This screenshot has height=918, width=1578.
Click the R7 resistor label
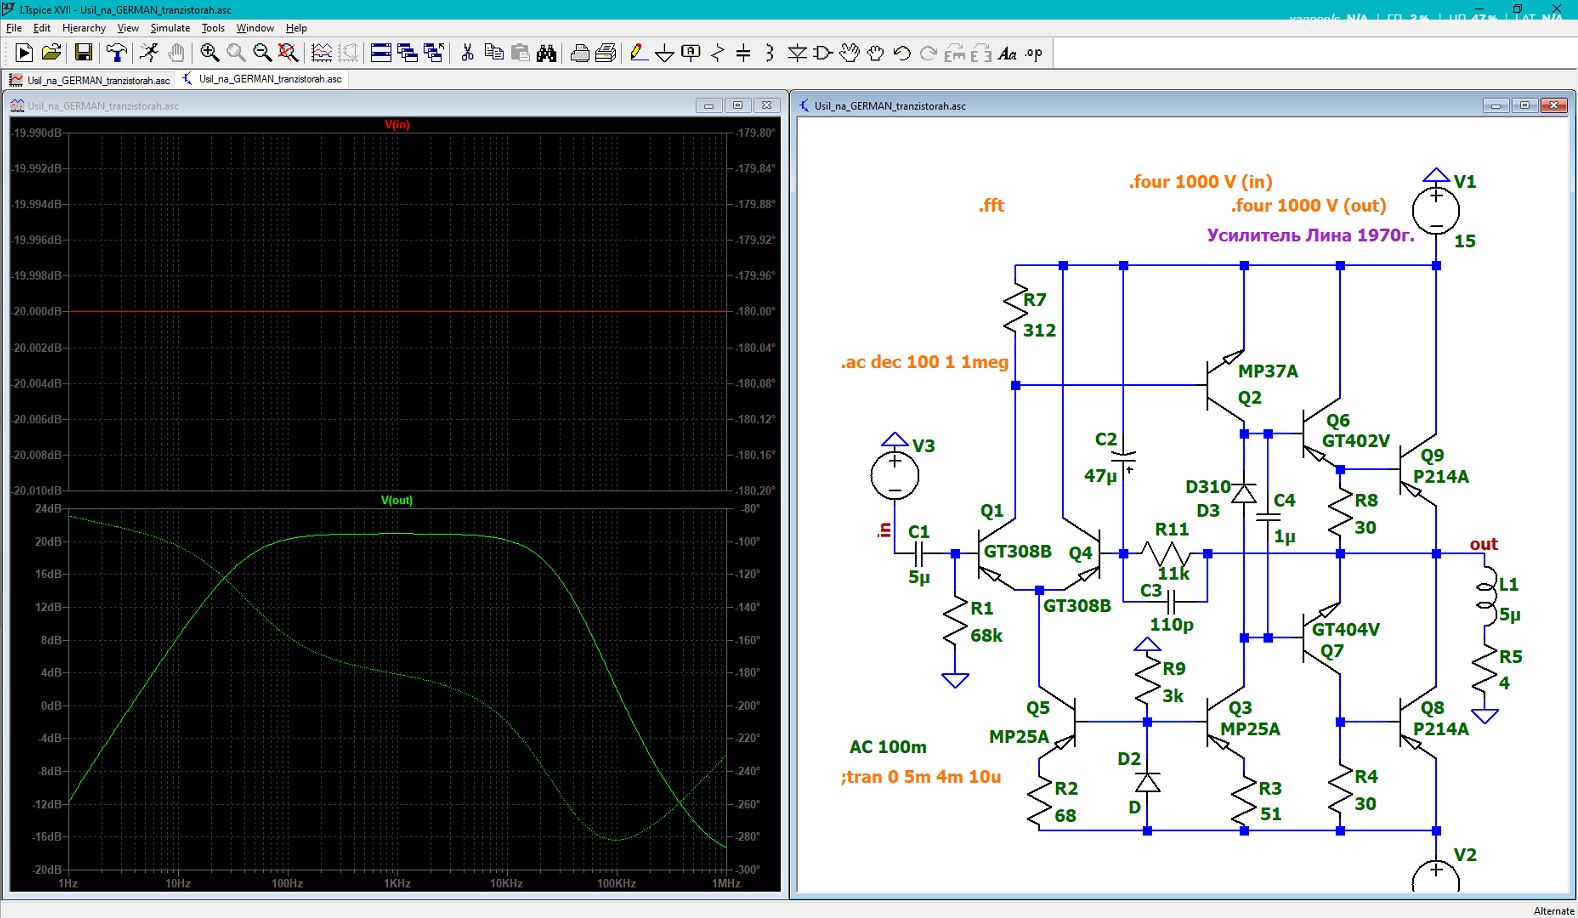tap(1035, 300)
